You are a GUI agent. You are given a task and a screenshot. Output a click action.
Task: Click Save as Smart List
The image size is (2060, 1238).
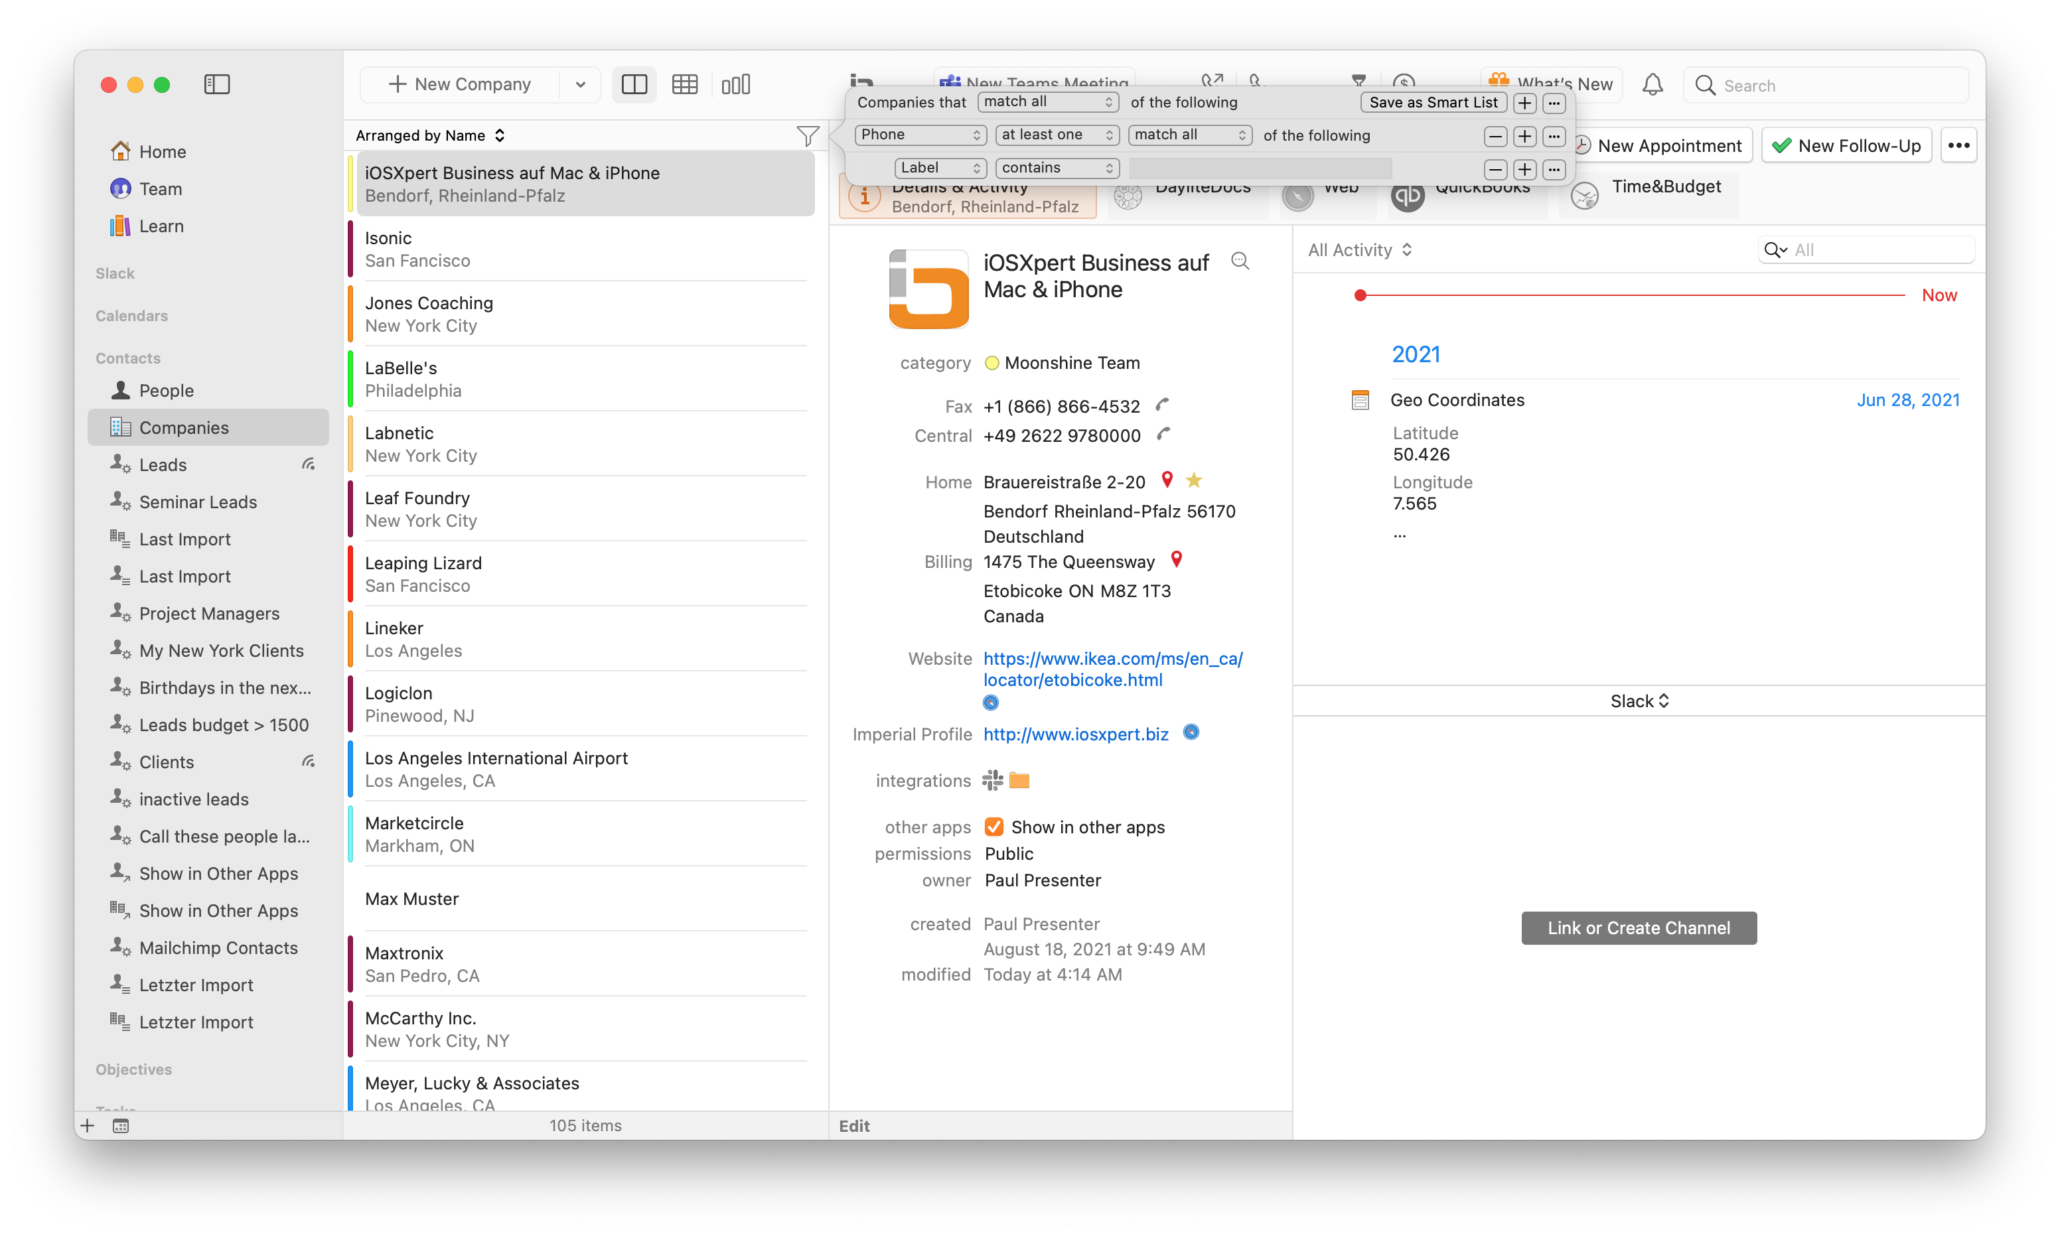(1433, 102)
